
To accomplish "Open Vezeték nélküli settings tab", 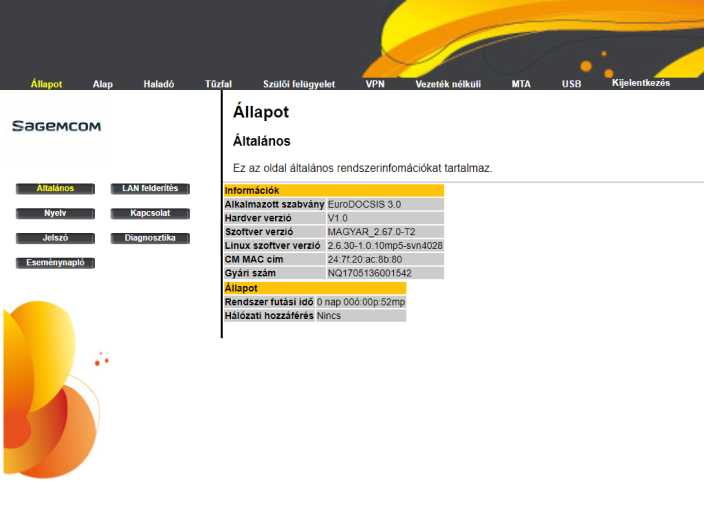I will coord(448,84).
